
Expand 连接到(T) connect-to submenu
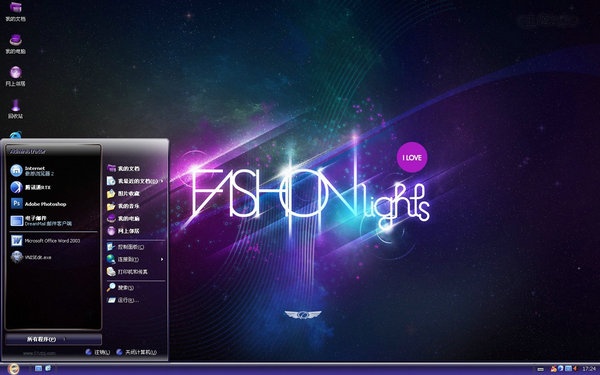click(135, 259)
